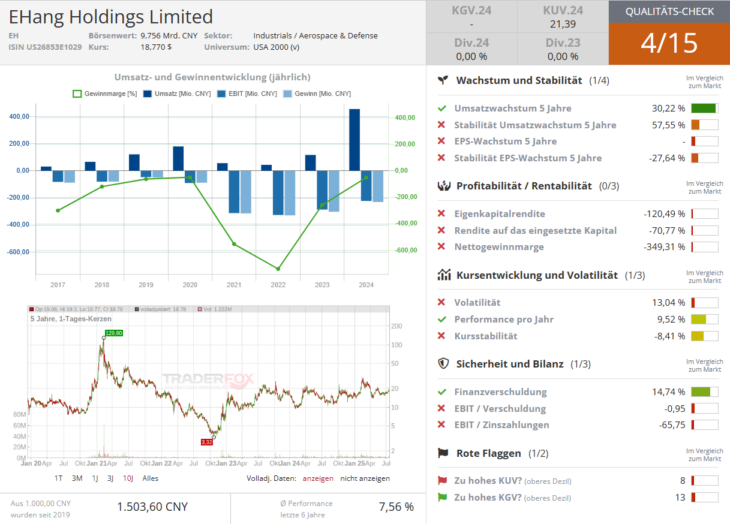Click the red X beside Eigenkapitalrendite
Viewport: 730px width, 524px height.
click(441, 214)
